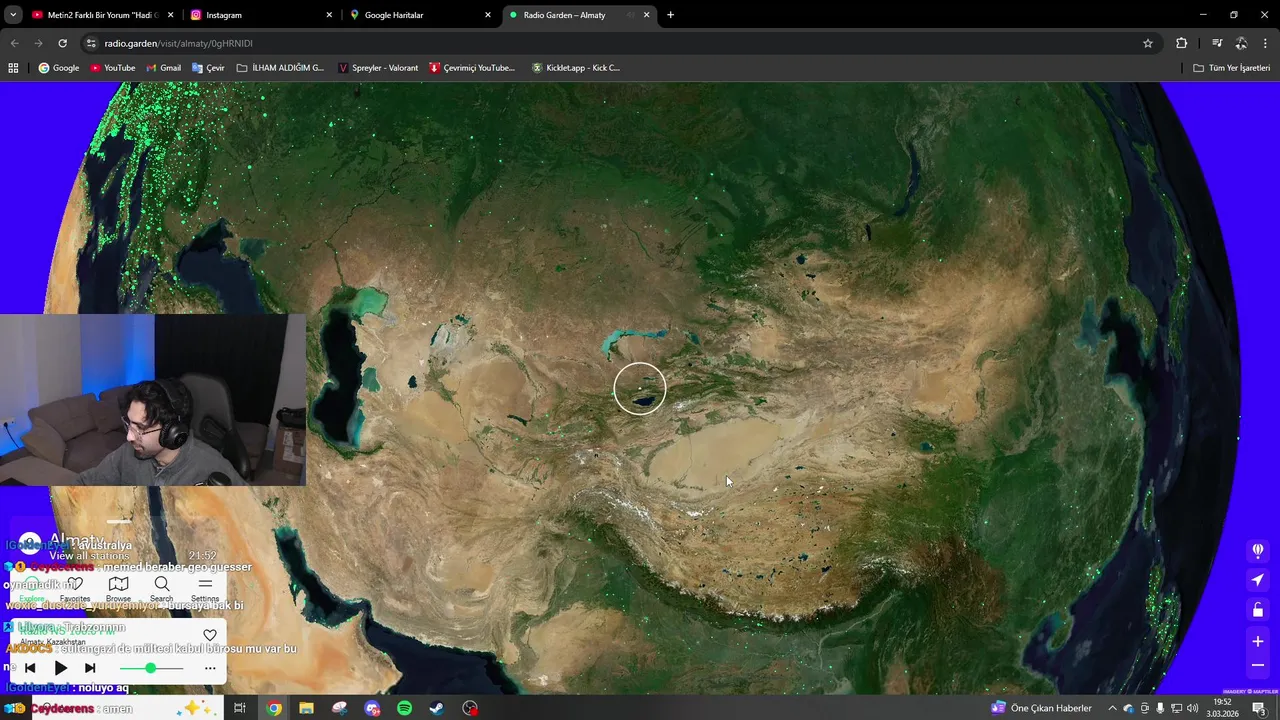The width and height of the screenshot is (1280, 720).
Task: Open the Google bookmark
Action: 59,68
